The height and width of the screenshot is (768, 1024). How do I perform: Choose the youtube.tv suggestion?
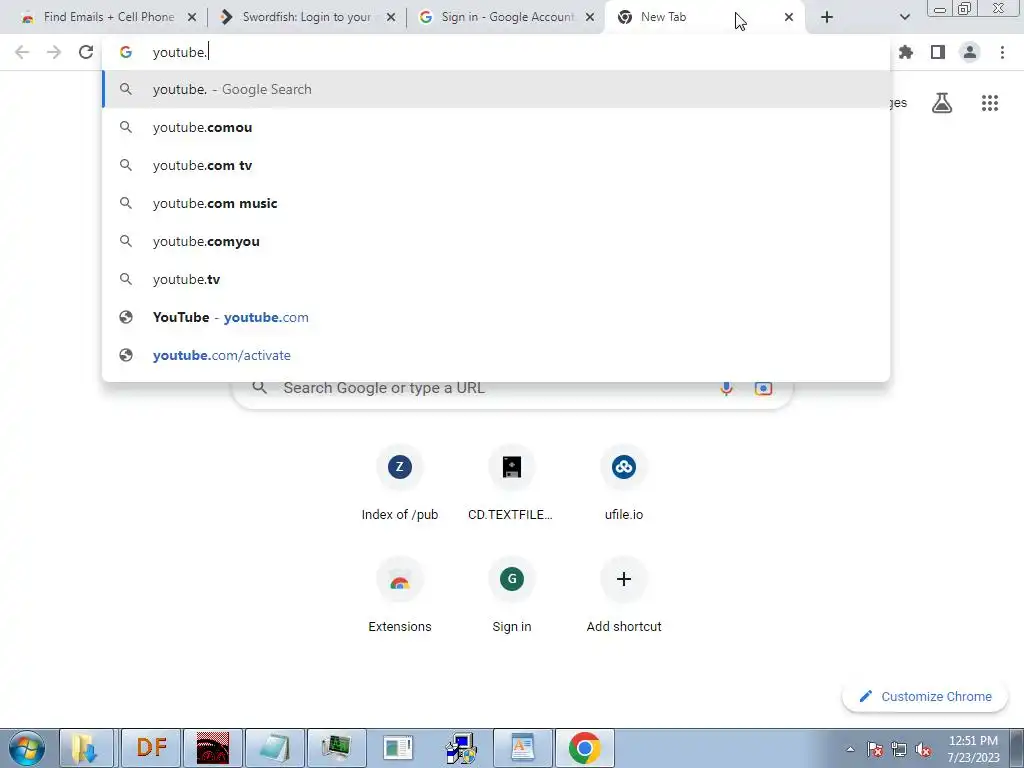[x=496, y=279]
